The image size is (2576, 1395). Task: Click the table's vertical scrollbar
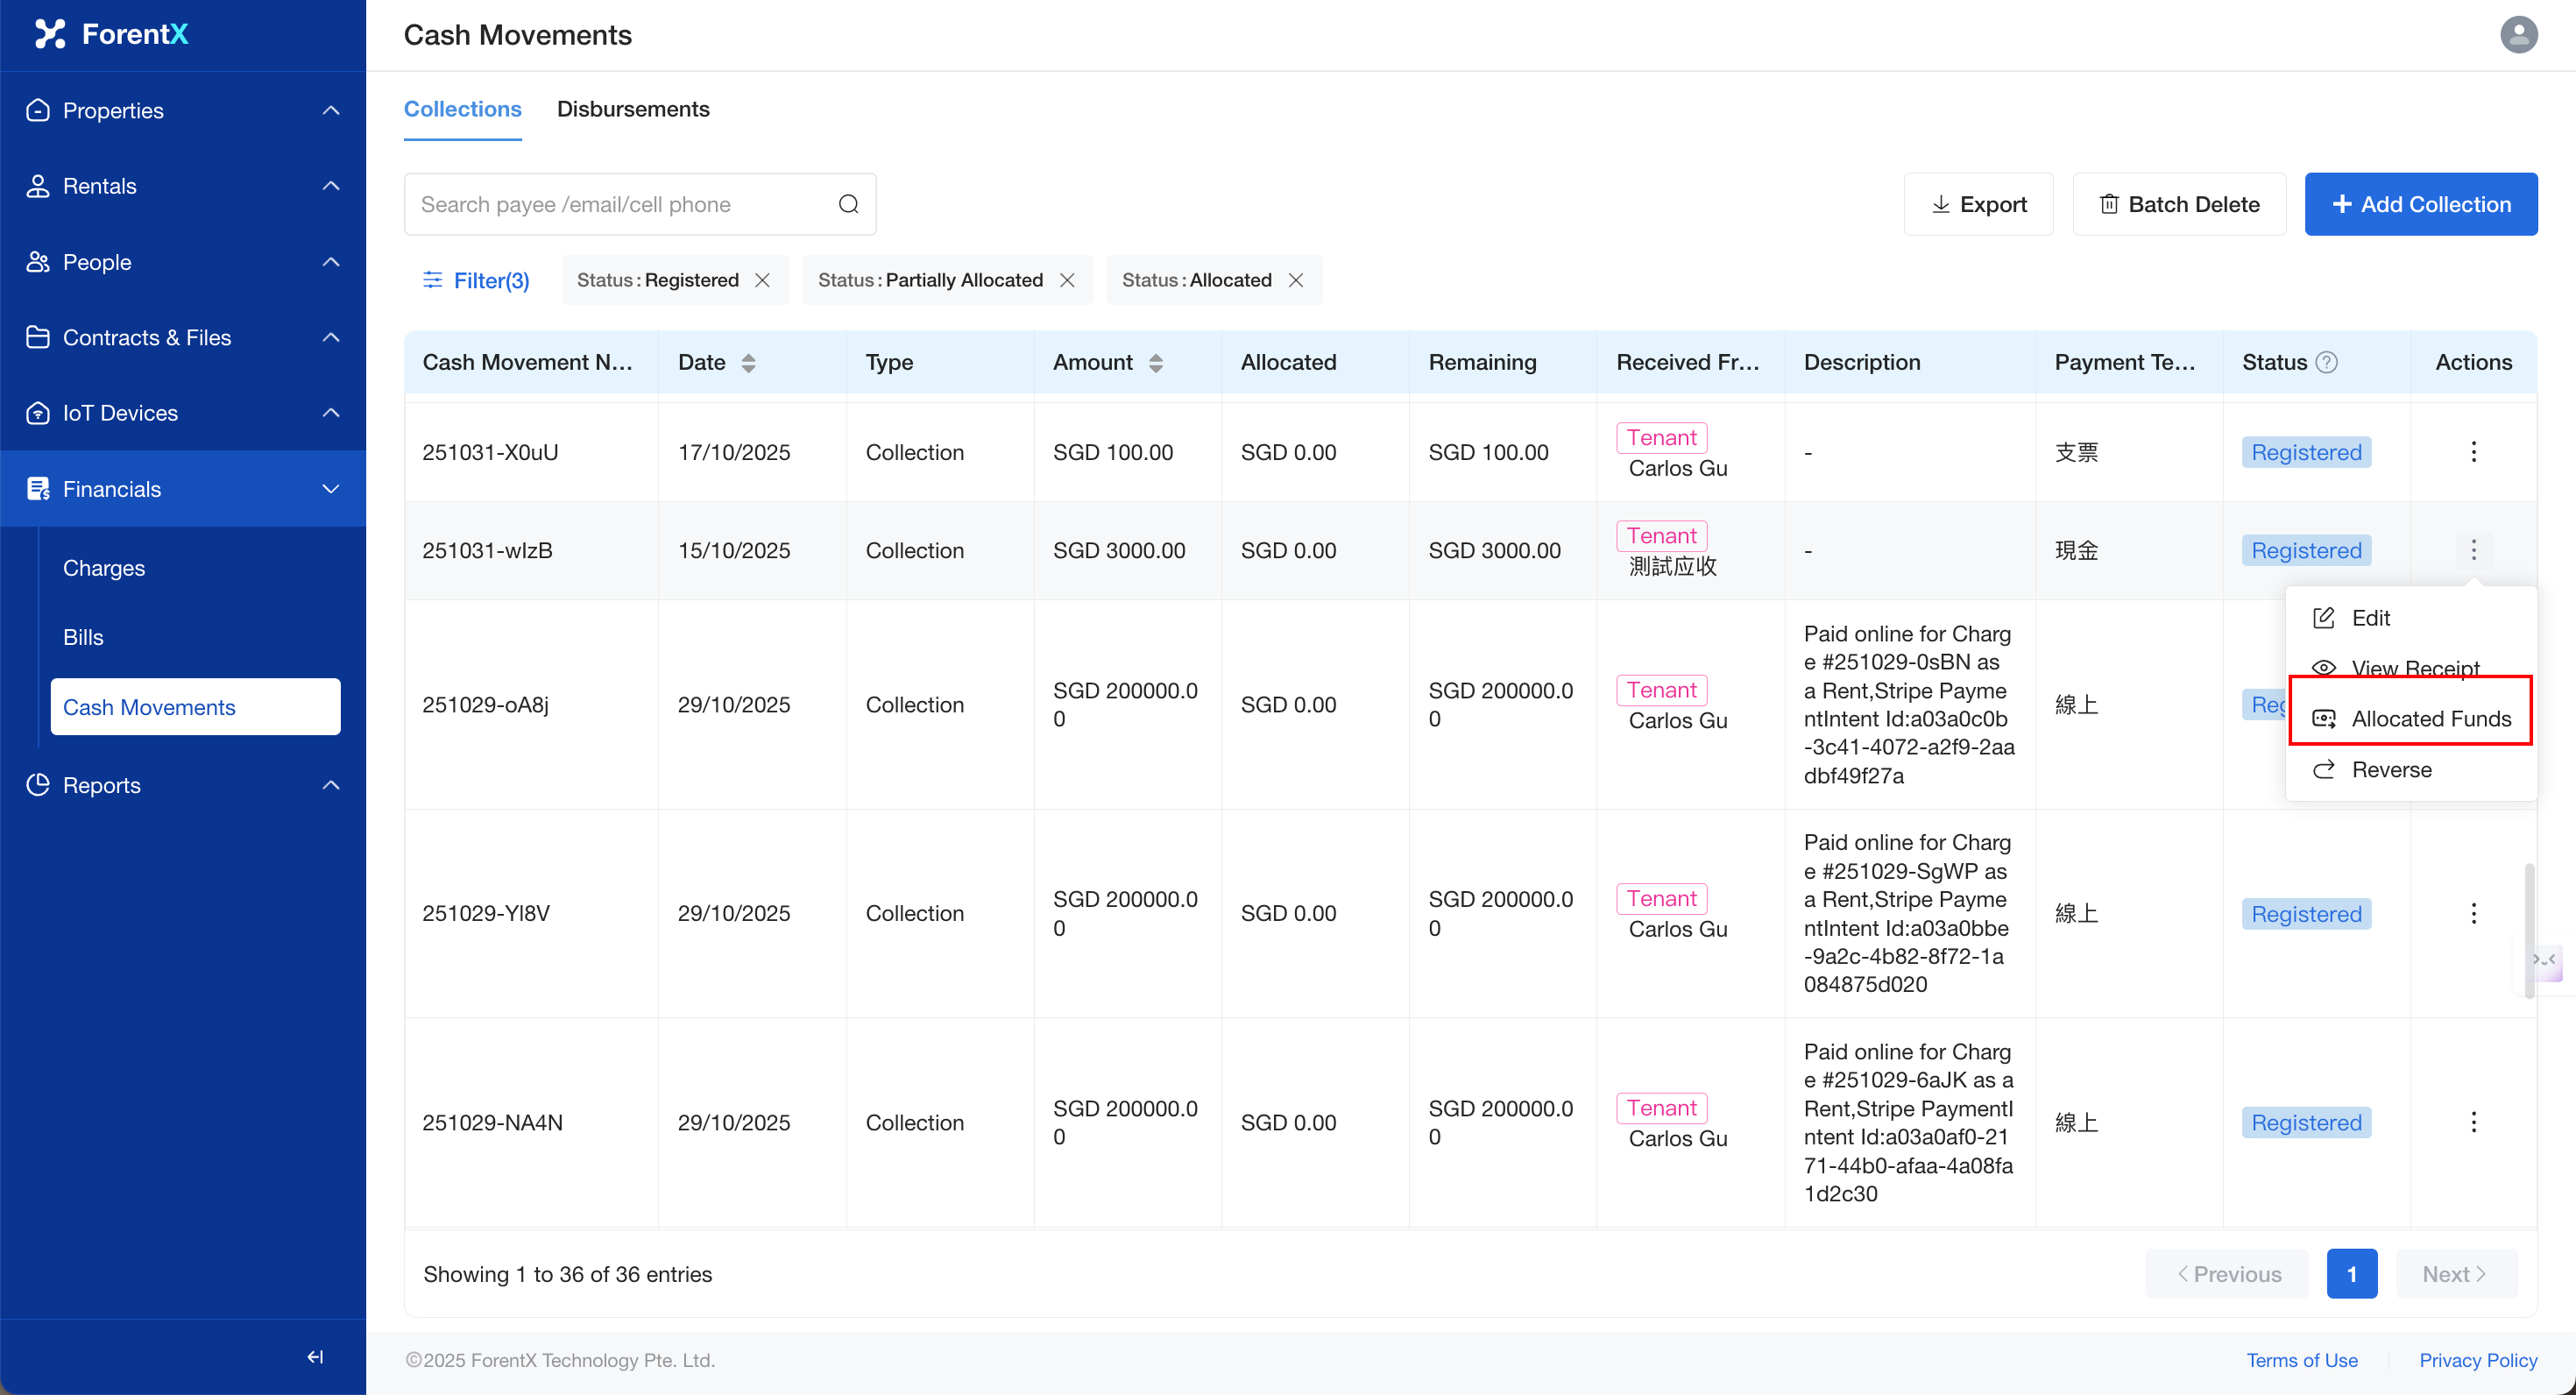[x=2529, y=930]
